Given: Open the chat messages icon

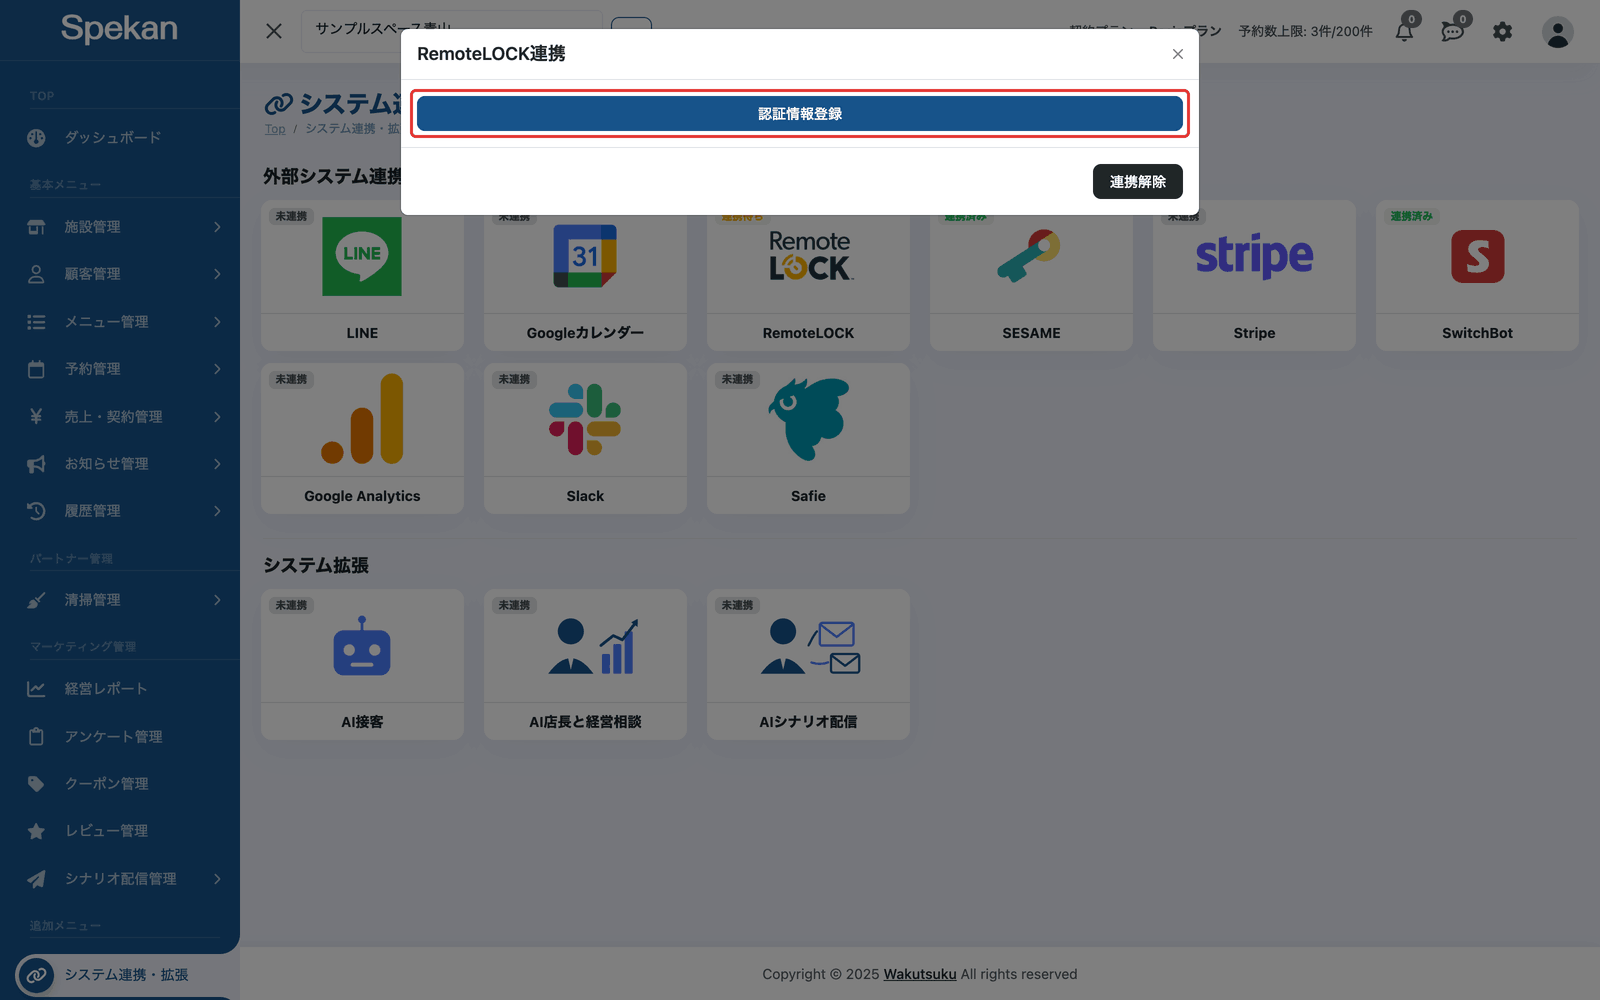Looking at the screenshot, I should click(x=1453, y=31).
